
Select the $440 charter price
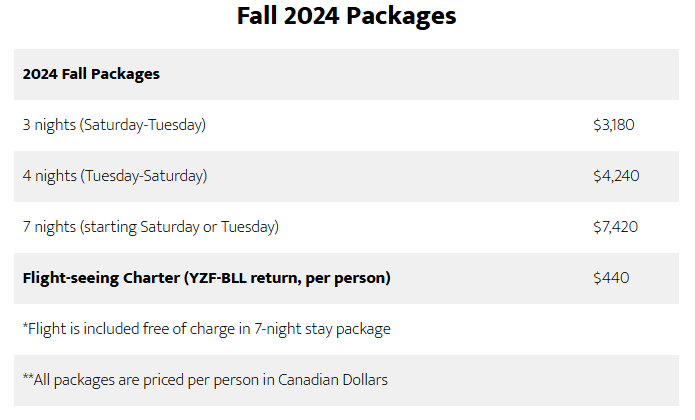(x=611, y=278)
